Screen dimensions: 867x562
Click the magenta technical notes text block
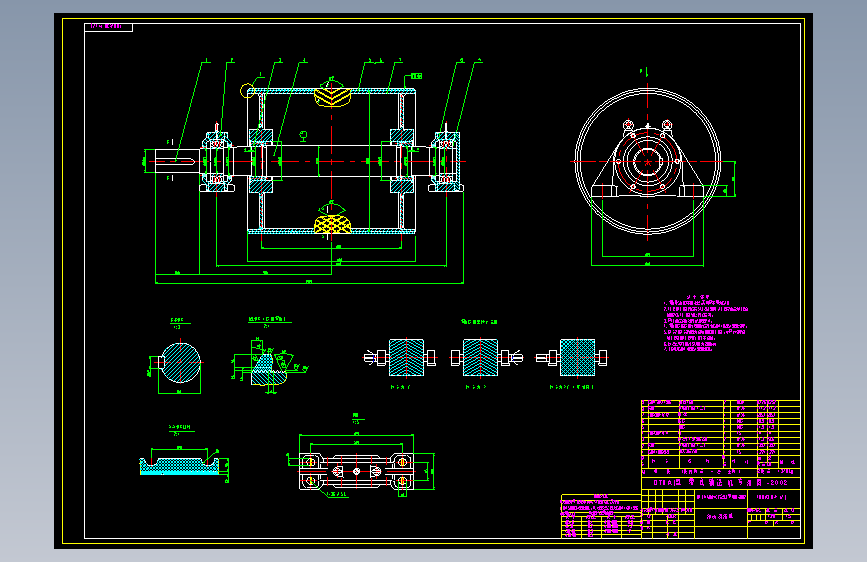pos(706,324)
